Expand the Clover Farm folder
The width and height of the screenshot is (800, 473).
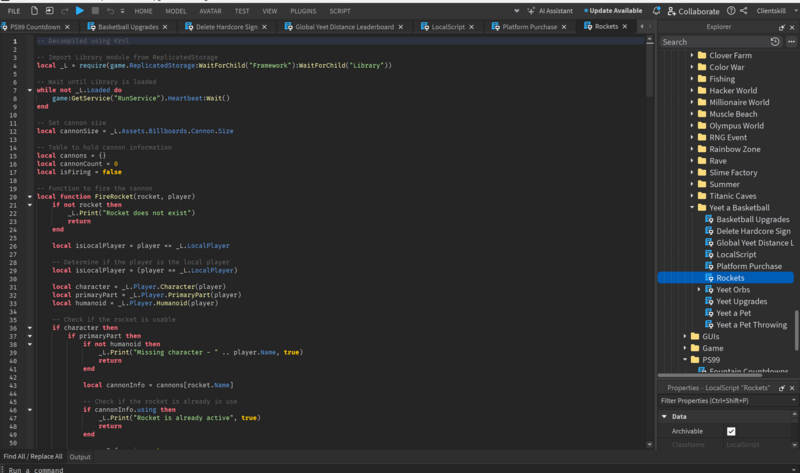(x=690, y=56)
